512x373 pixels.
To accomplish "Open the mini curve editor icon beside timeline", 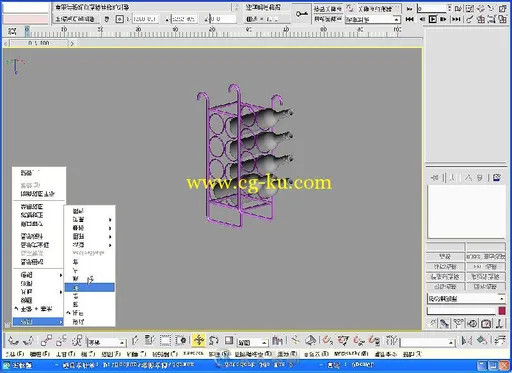I will click(12, 32).
